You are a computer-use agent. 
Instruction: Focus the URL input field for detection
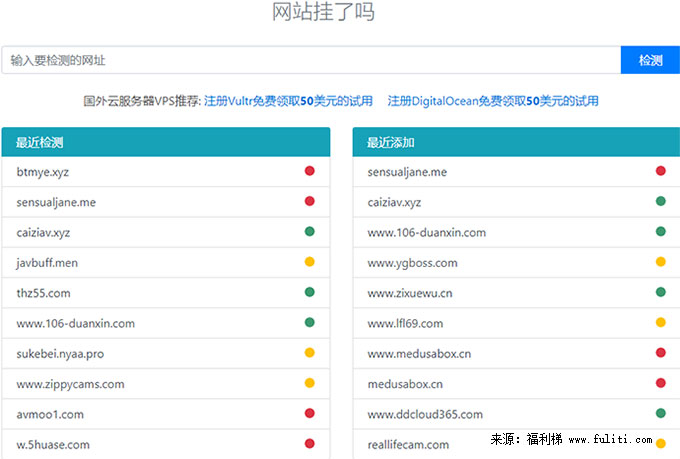point(310,60)
